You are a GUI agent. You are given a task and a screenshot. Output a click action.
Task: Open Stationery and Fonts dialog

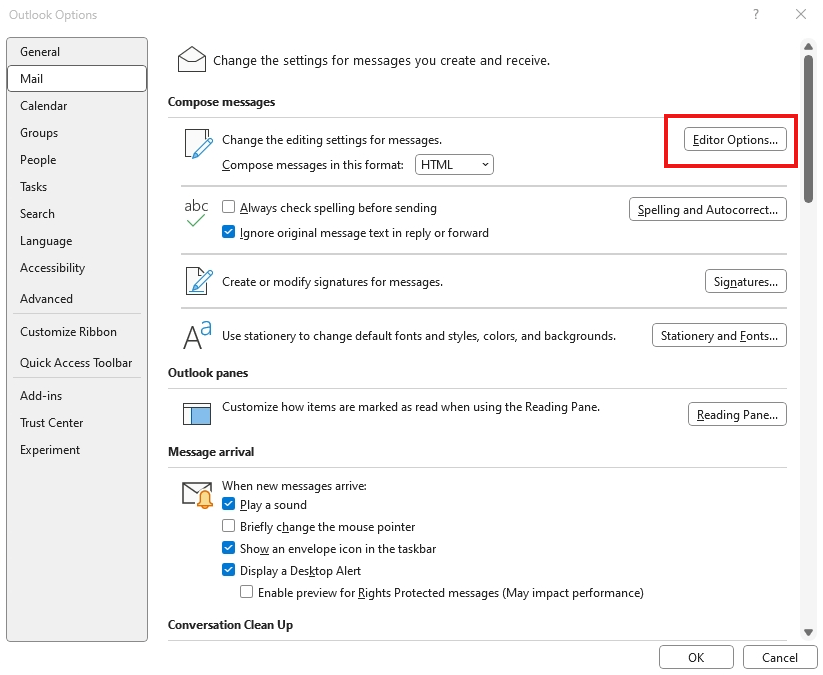pyautogui.click(x=719, y=335)
